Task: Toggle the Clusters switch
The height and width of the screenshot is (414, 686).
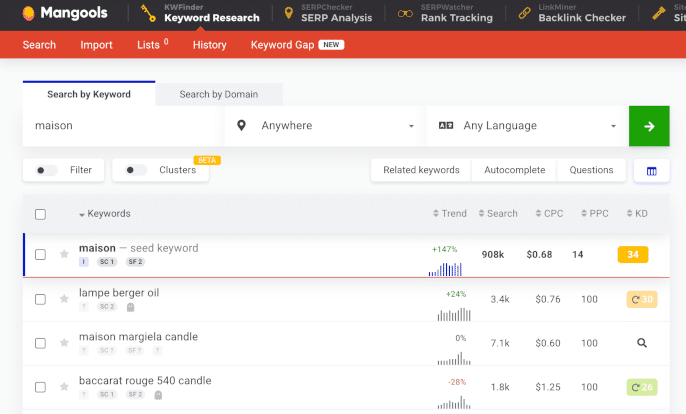Action: [x=136, y=170]
